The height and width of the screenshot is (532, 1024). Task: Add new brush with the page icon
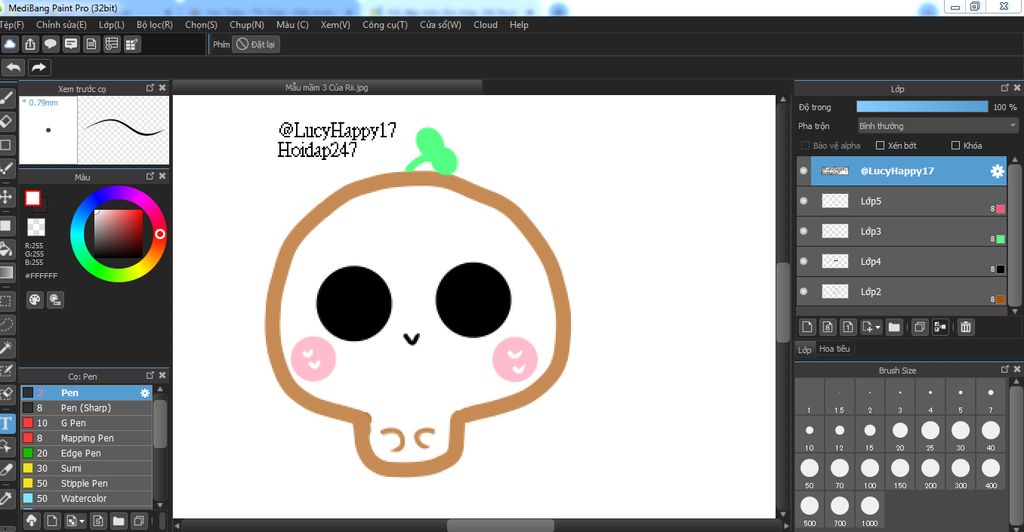[x=52, y=521]
